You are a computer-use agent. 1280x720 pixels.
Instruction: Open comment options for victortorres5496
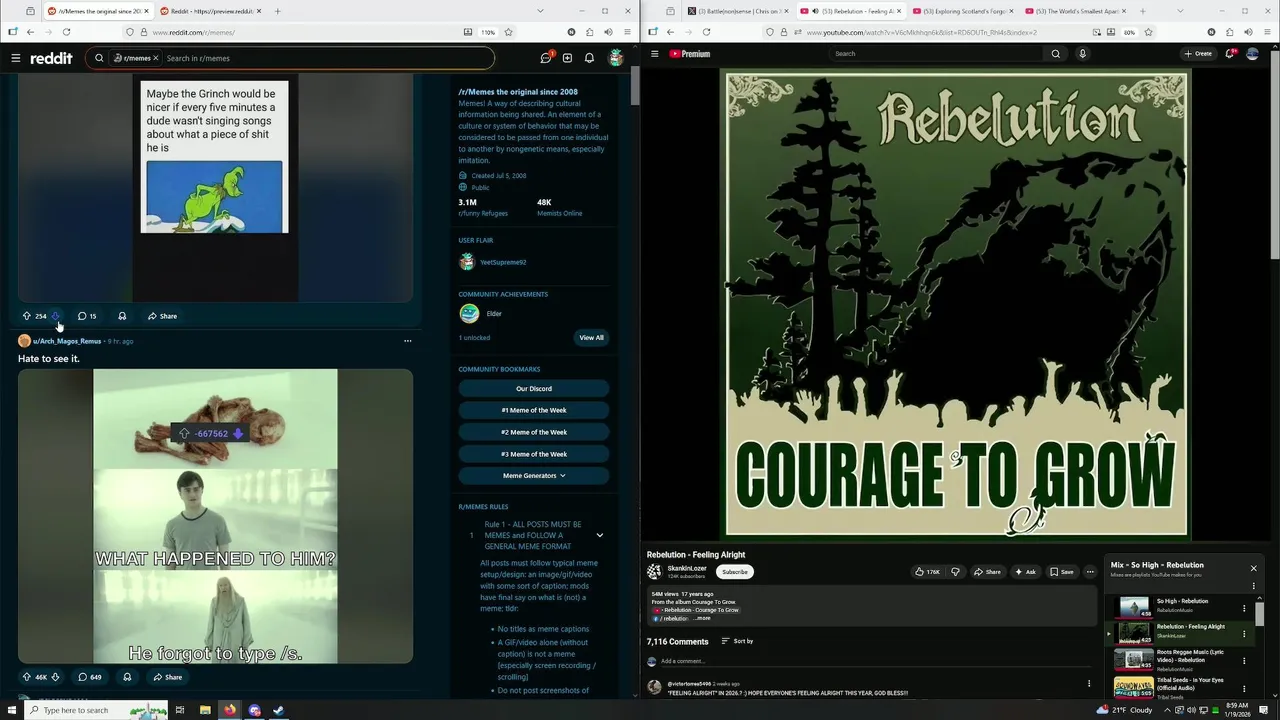[1089, 684]
